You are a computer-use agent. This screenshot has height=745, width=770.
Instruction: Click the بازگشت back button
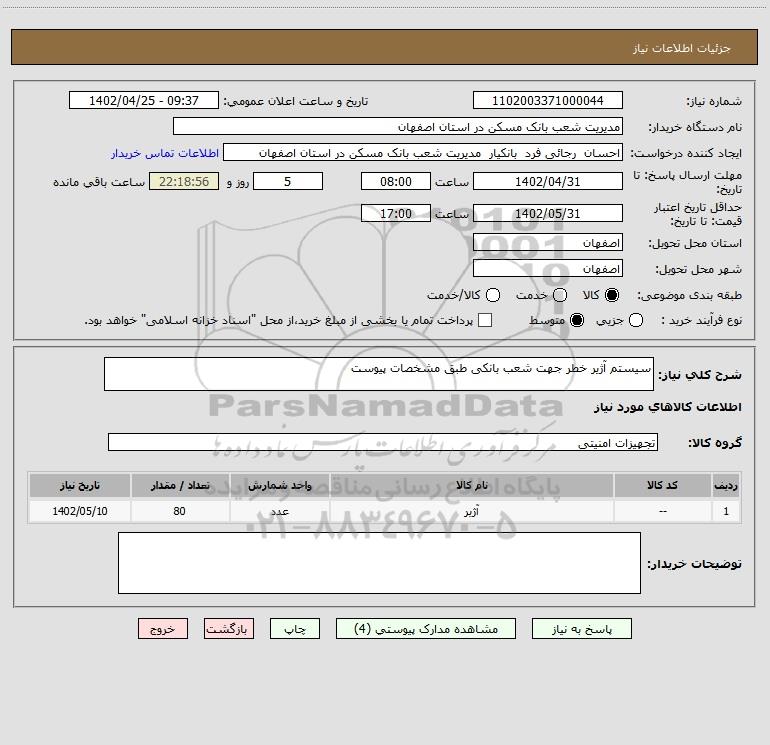tap(229, 629)
